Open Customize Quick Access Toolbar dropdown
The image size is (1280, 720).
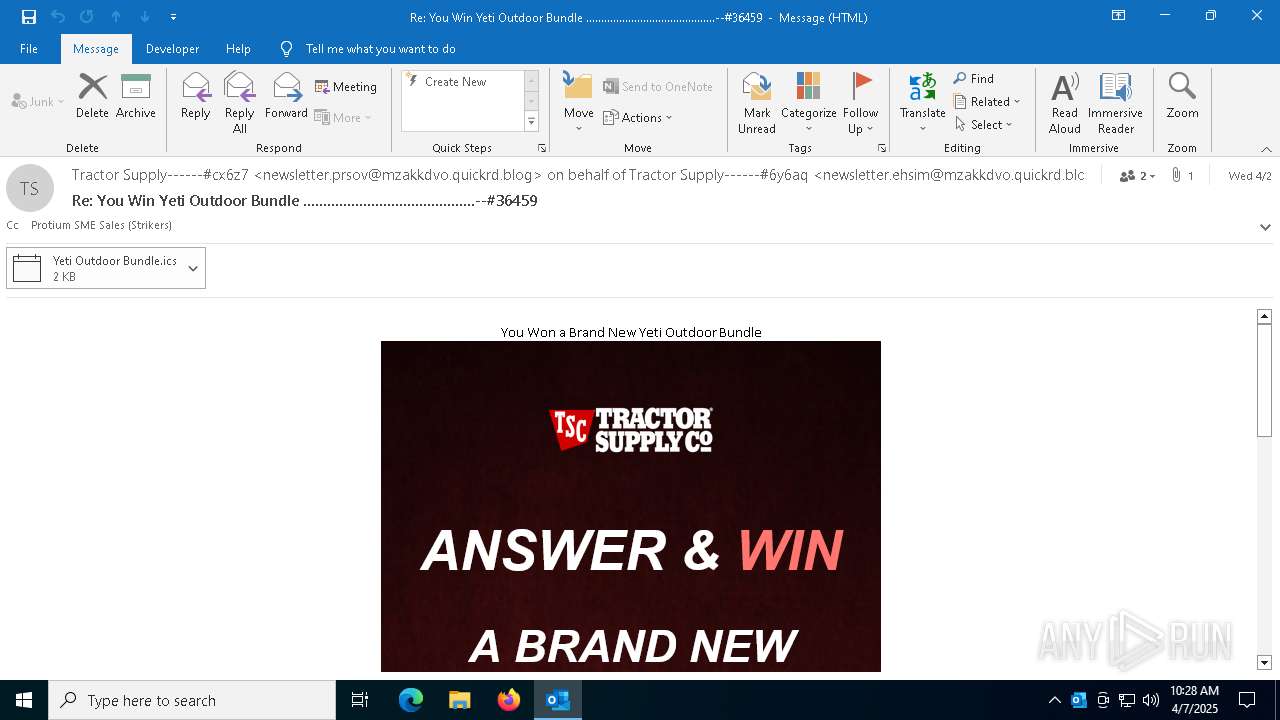click(173, 17)
